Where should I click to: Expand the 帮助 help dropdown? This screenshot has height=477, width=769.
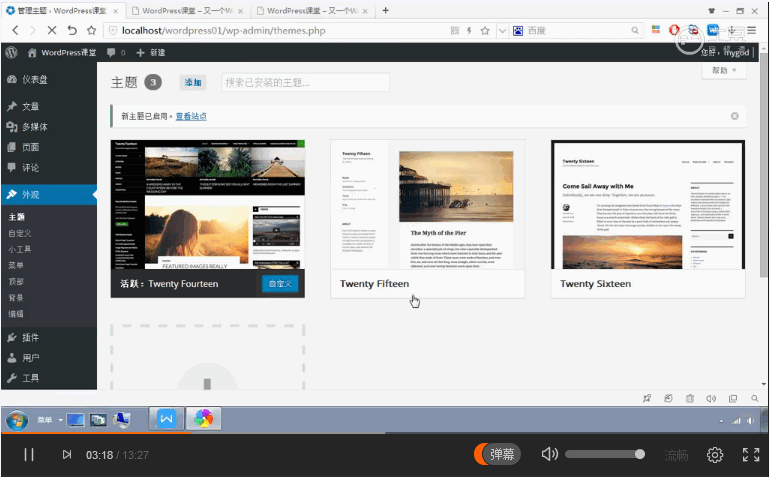click(724, 71)
